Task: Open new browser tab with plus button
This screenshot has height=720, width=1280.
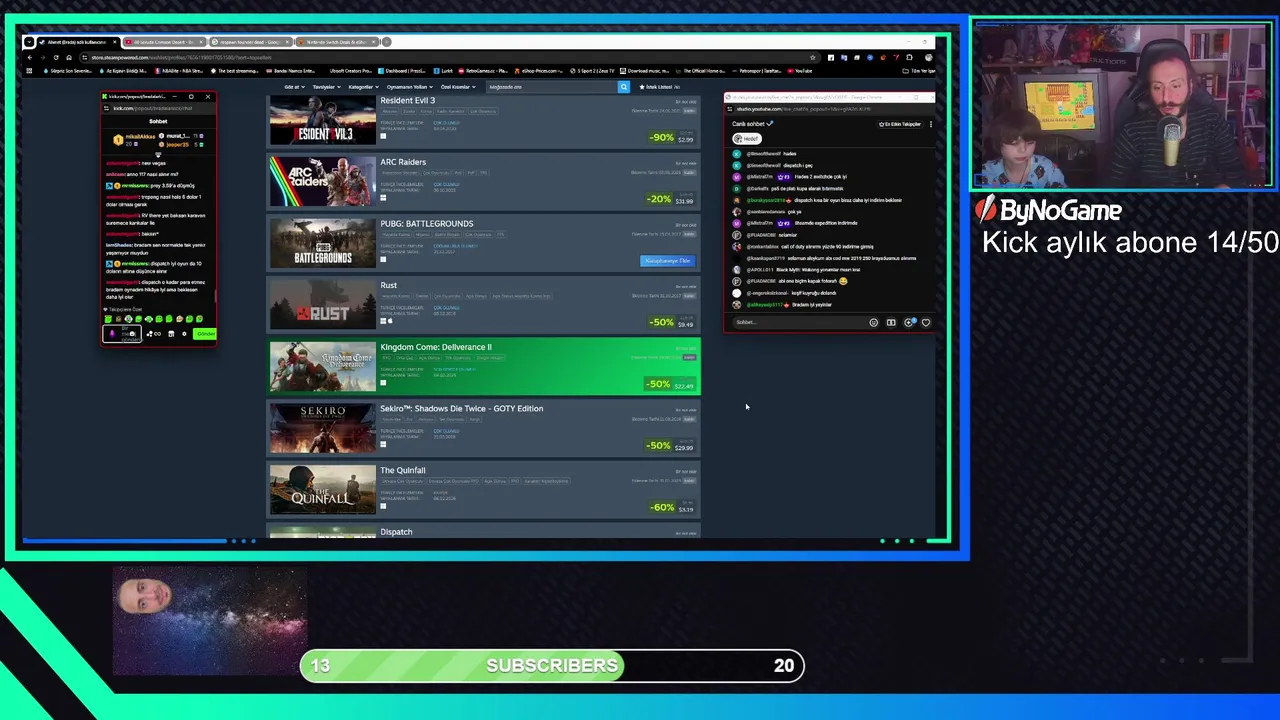Action: click(x=386, y=42)
